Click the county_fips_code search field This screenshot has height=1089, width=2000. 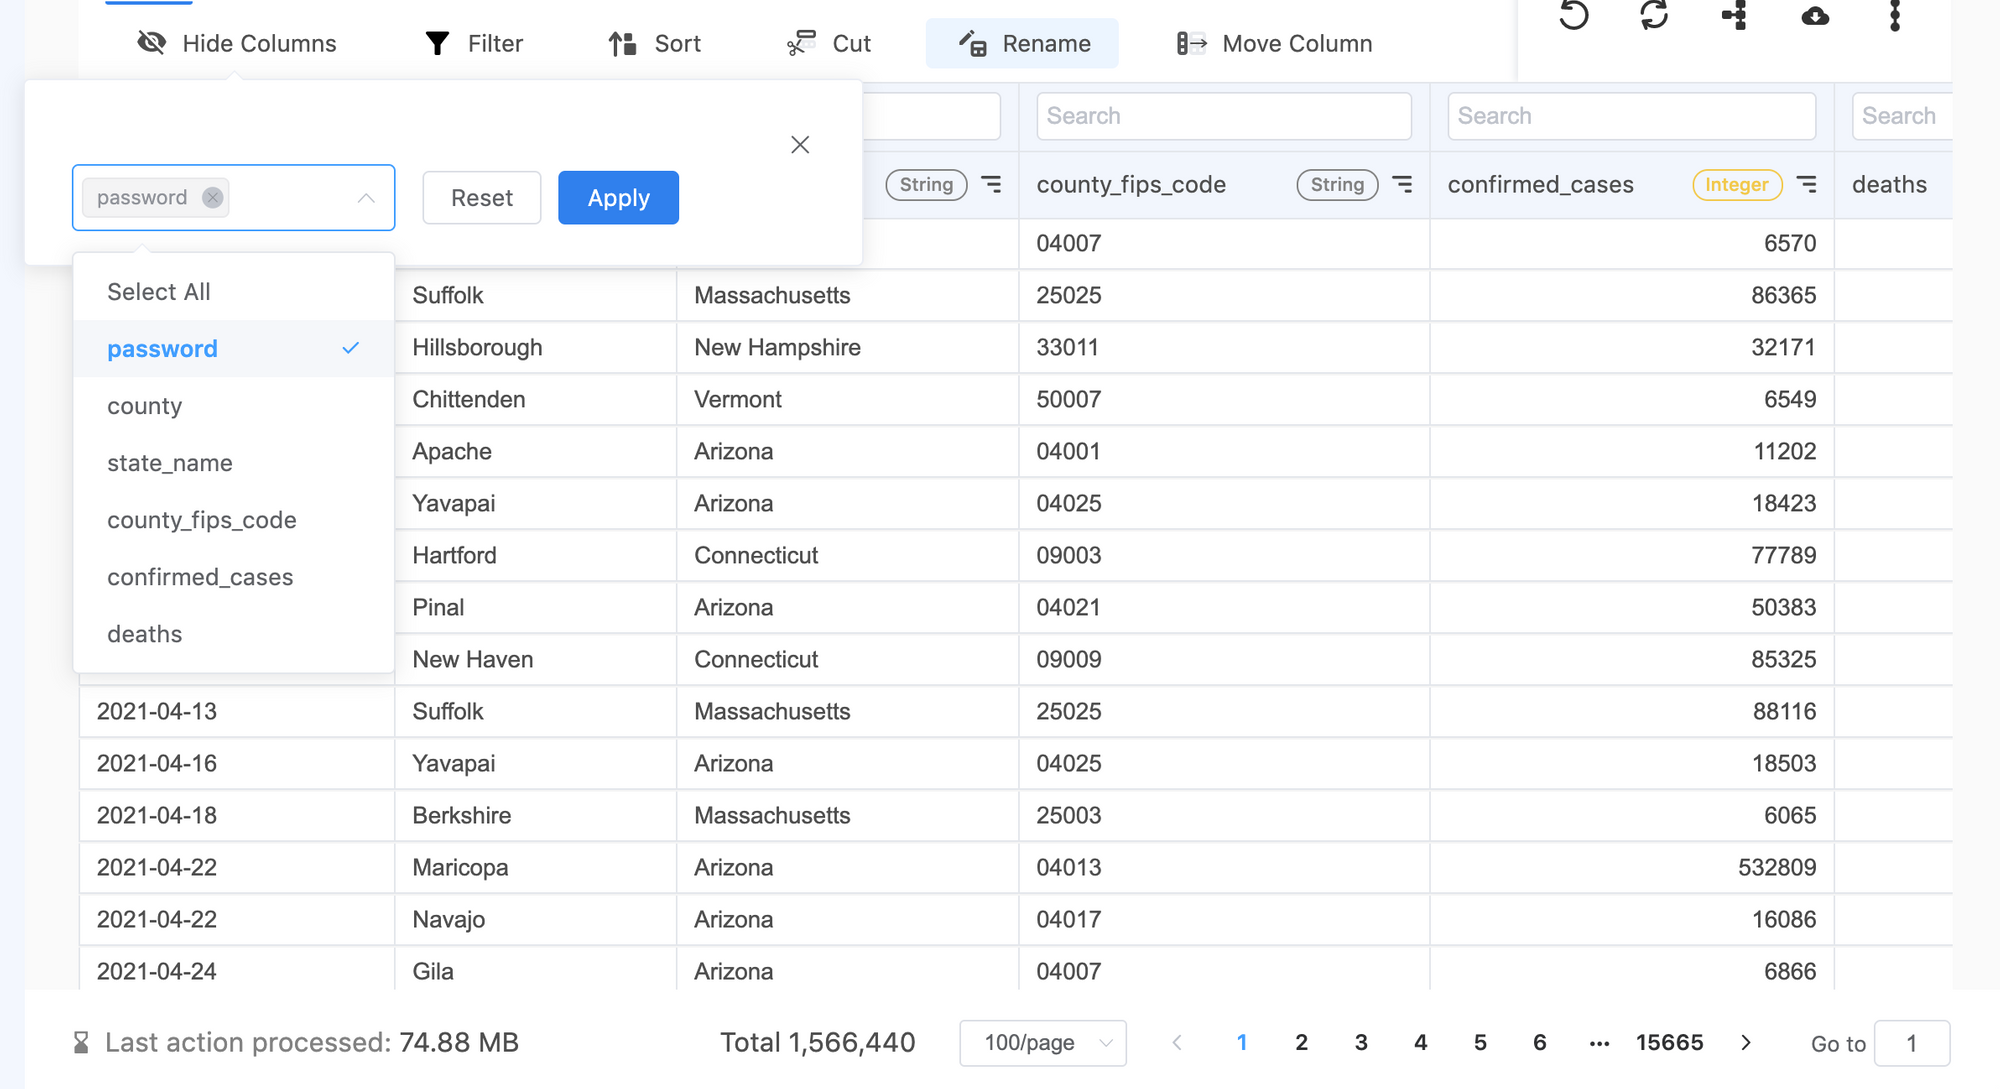1223,115
